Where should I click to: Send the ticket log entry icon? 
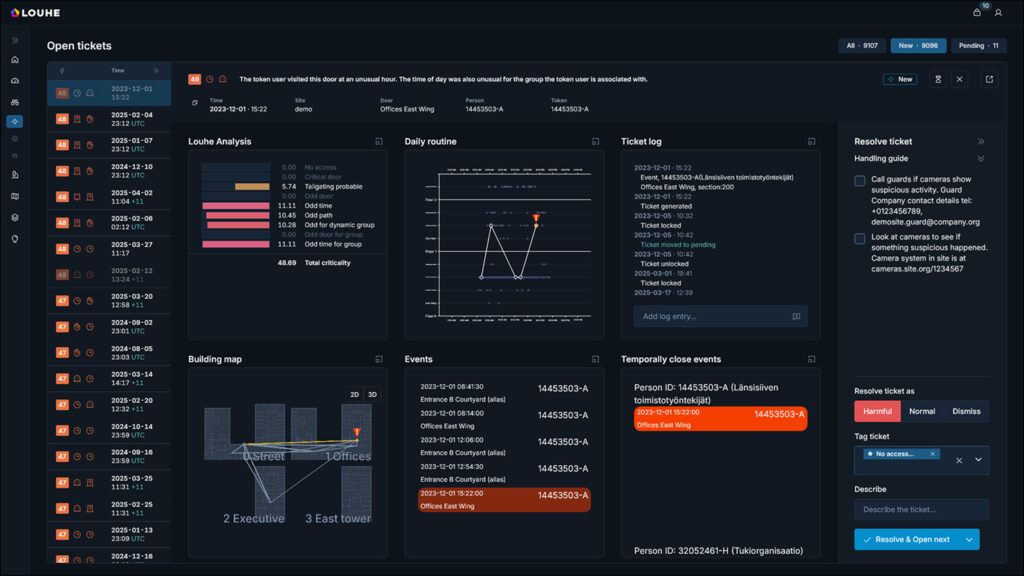[x=796, y=316]
